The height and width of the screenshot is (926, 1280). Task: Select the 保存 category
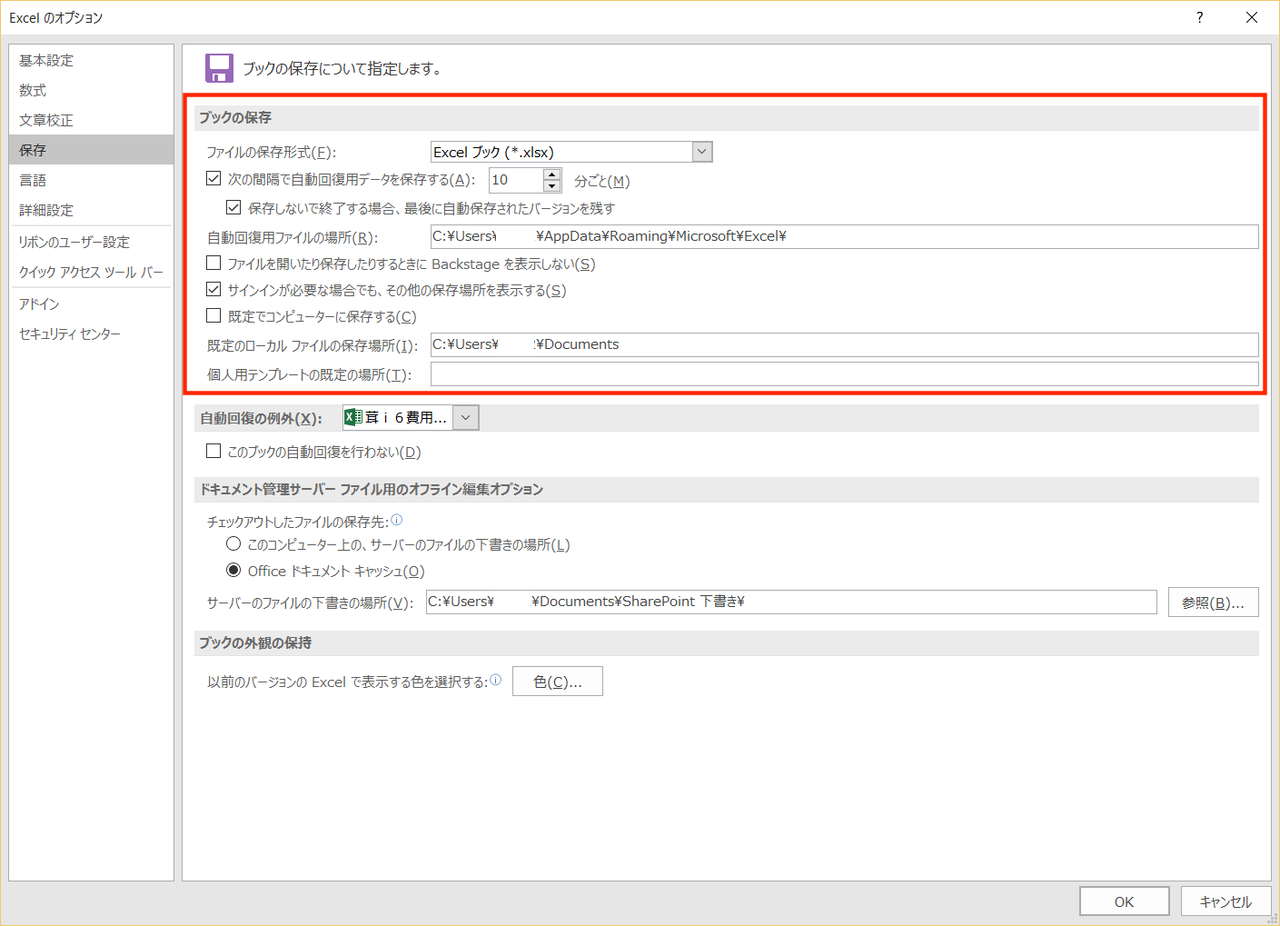point(91,151)
